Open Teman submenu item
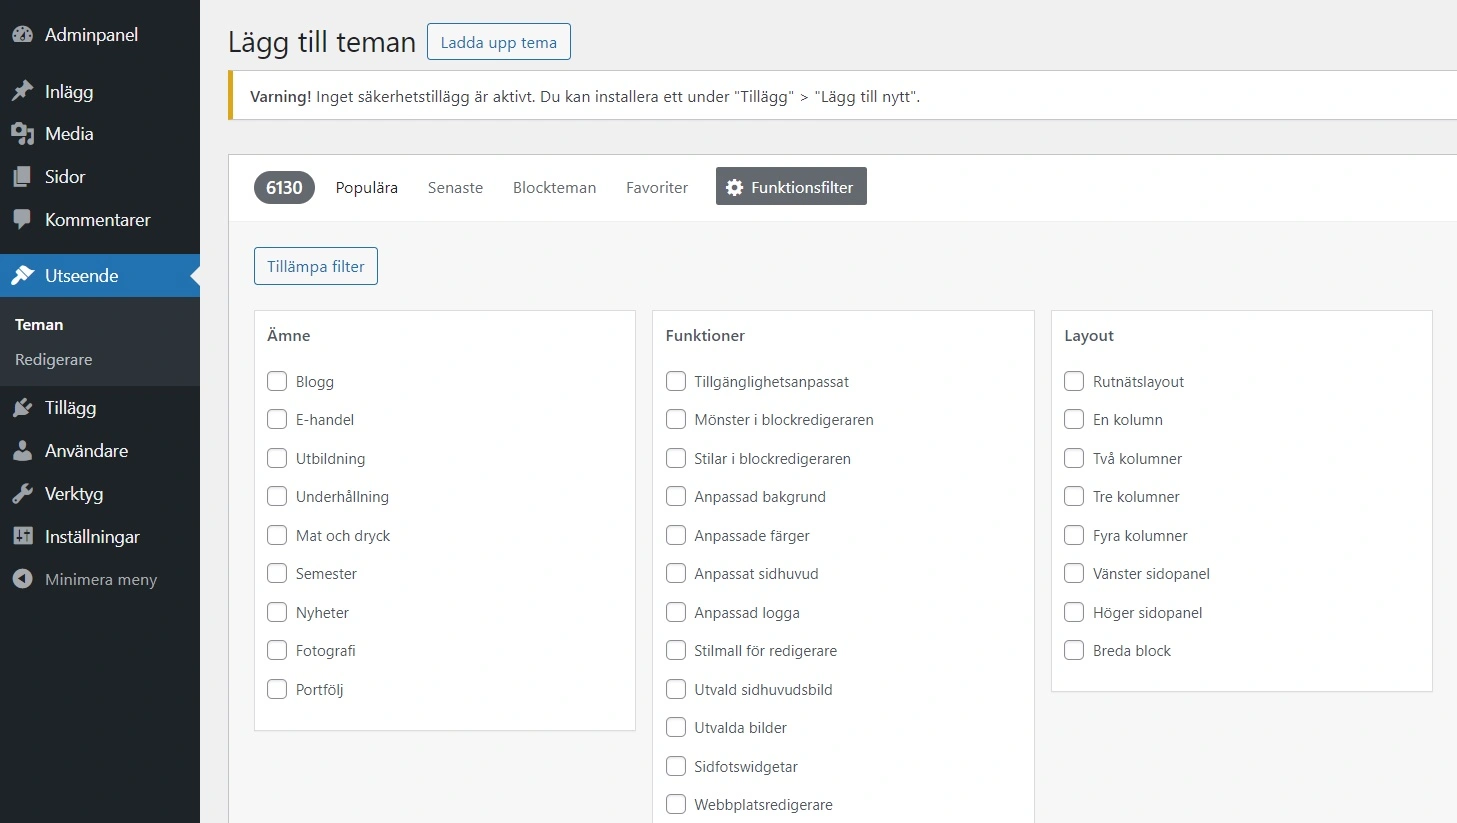Screen dimensions: 1457x823 39,324
